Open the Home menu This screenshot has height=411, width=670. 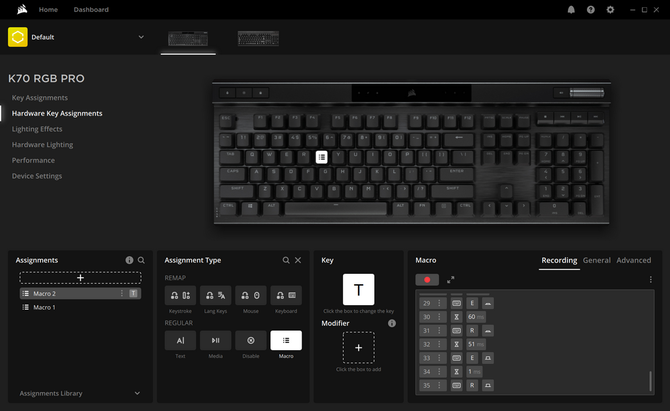pos(48,9)
